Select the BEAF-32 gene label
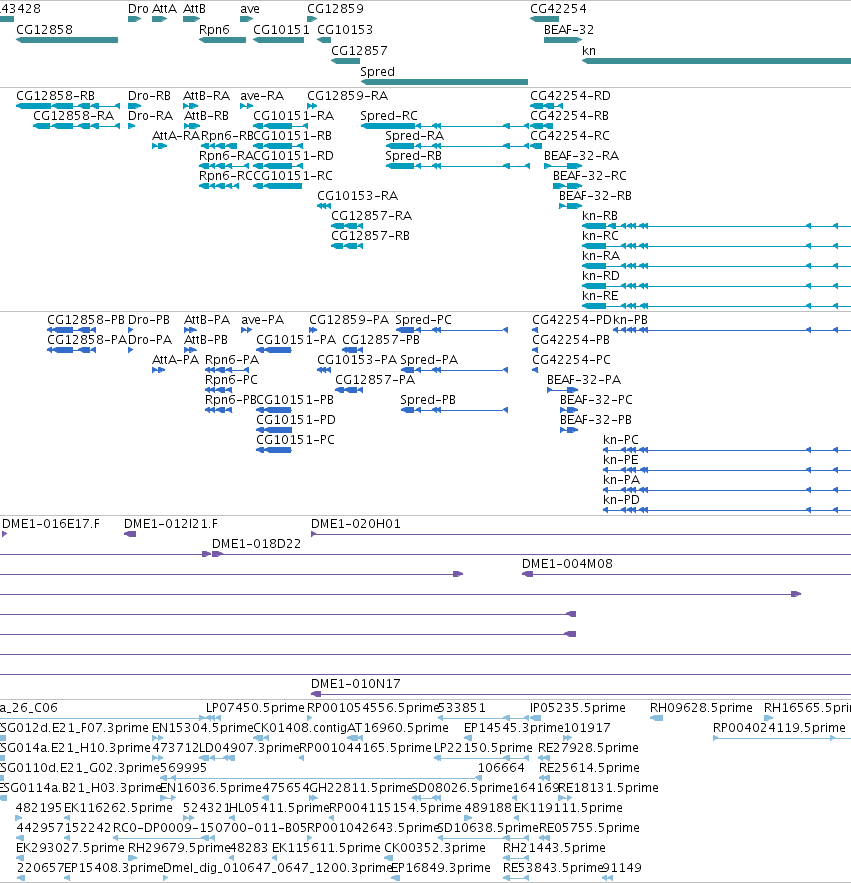This screenshot has width=851, height=883. [x=569, y=30]
